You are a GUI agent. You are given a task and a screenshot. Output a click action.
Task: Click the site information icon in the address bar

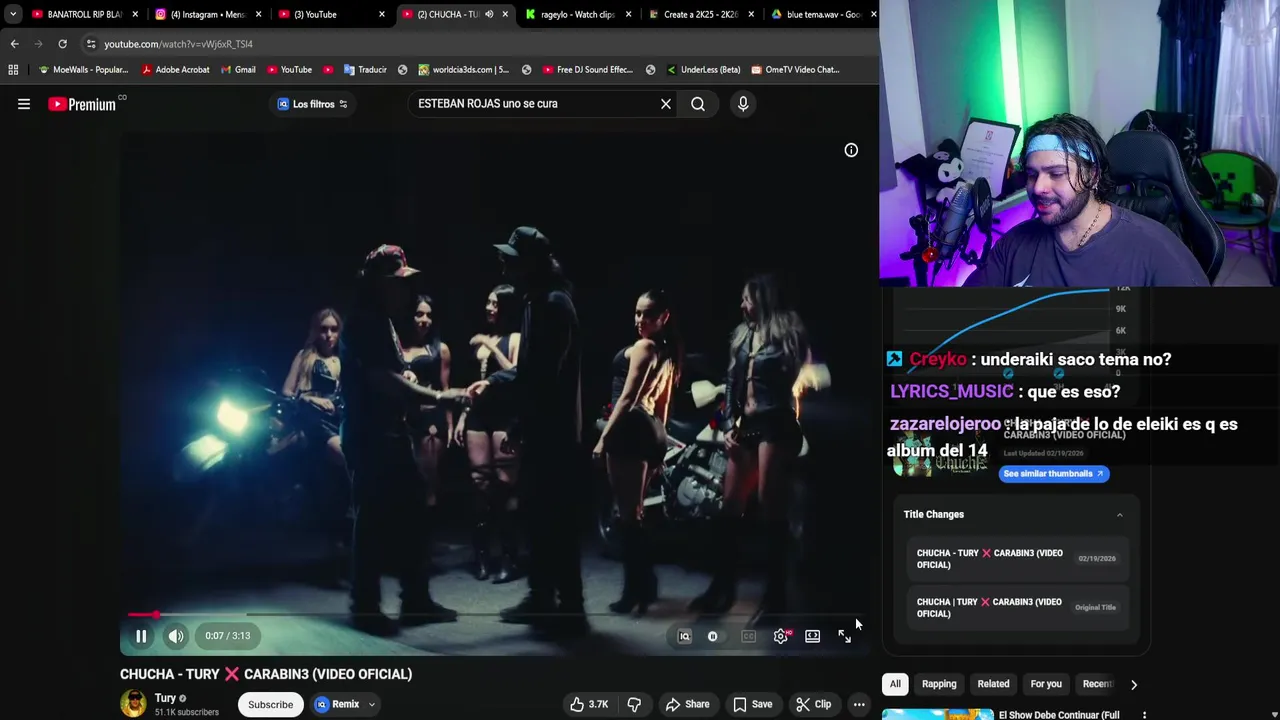(91, 44)
